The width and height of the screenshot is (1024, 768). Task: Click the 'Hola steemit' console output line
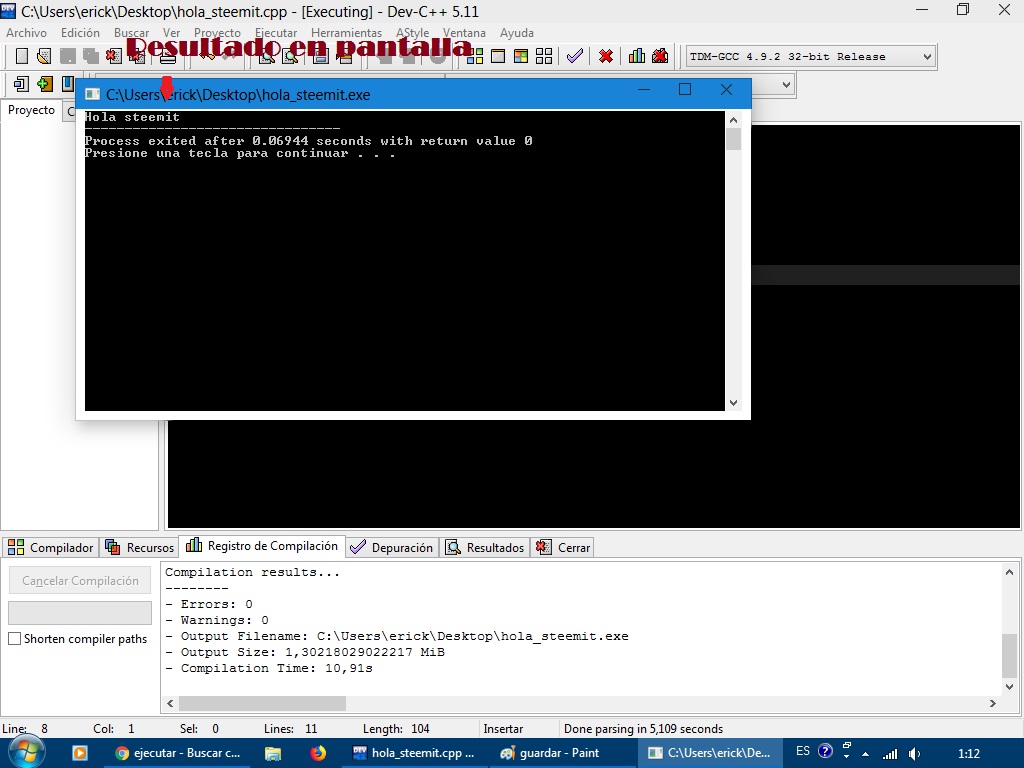click(x=132, y=117)
